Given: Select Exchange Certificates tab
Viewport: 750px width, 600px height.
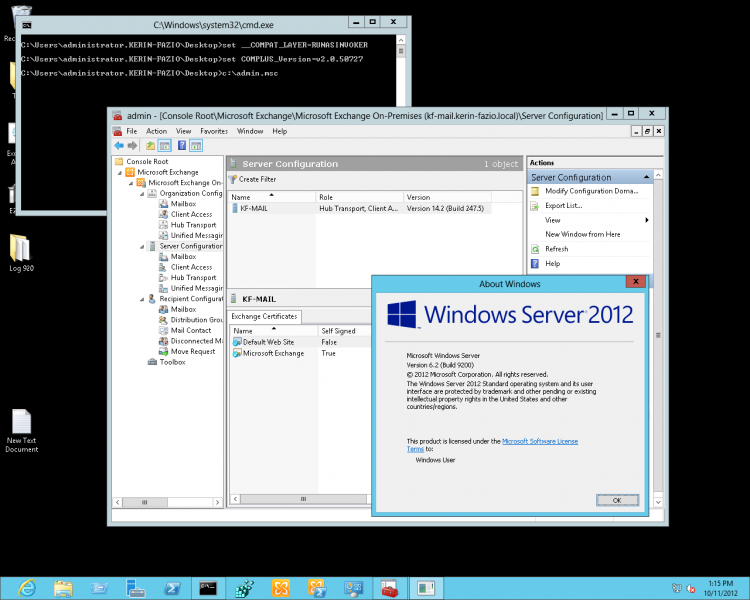Looking at the screenshot, I should 264,317.
